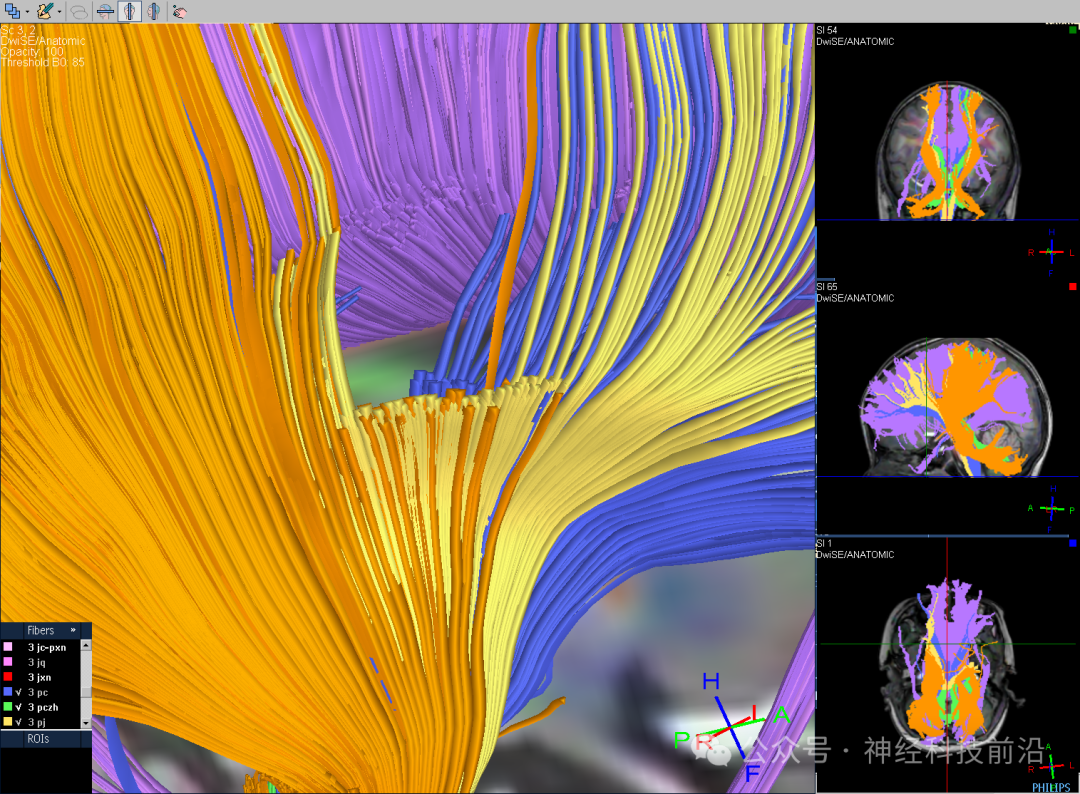Click the coronal brain thumbnail view SI 54
Screen dimensions: 1080x794
point(946,151)
